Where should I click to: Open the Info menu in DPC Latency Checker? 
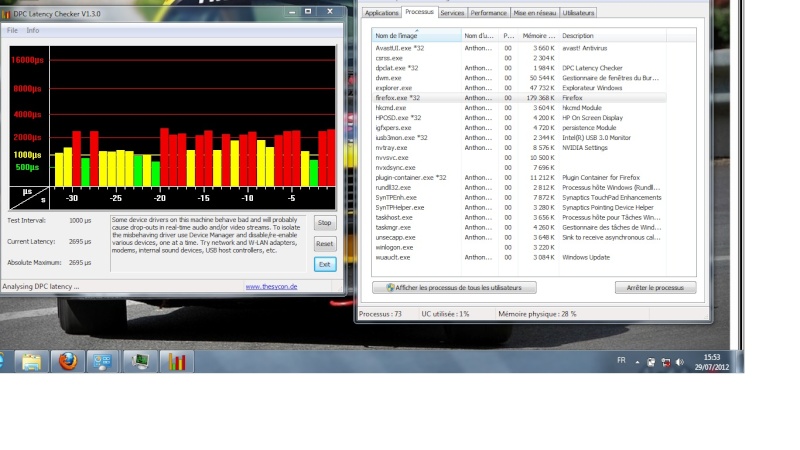pyautogui.click(x=33, y=31)
